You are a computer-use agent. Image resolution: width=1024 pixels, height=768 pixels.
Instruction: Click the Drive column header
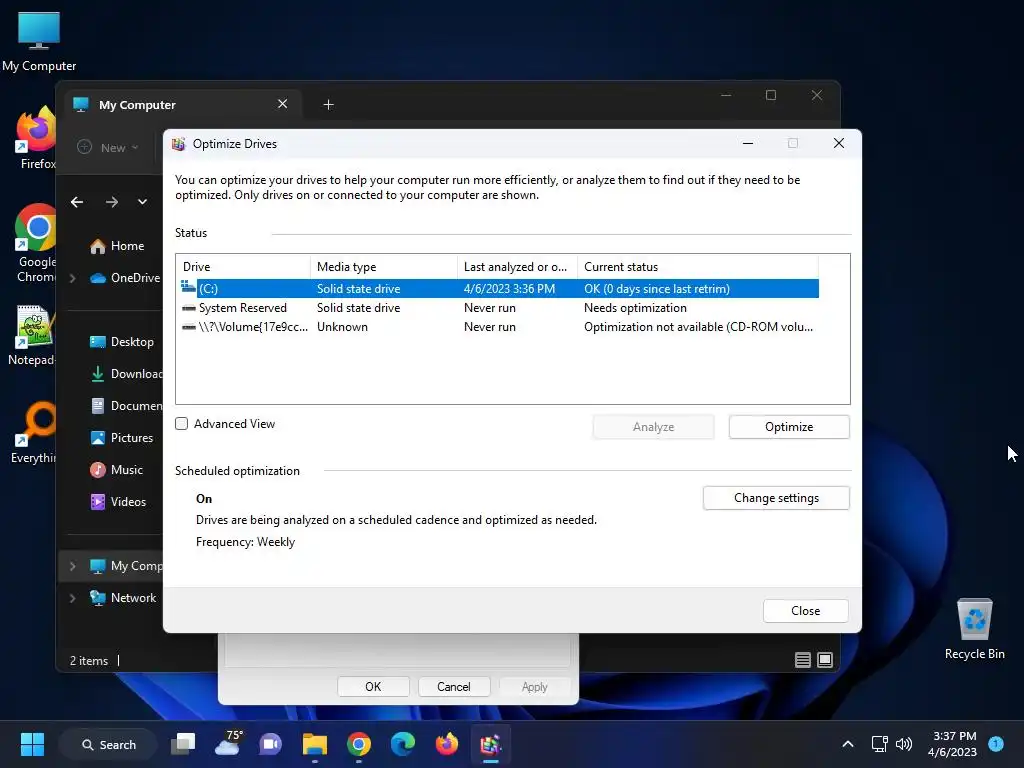tap(244, 266)
